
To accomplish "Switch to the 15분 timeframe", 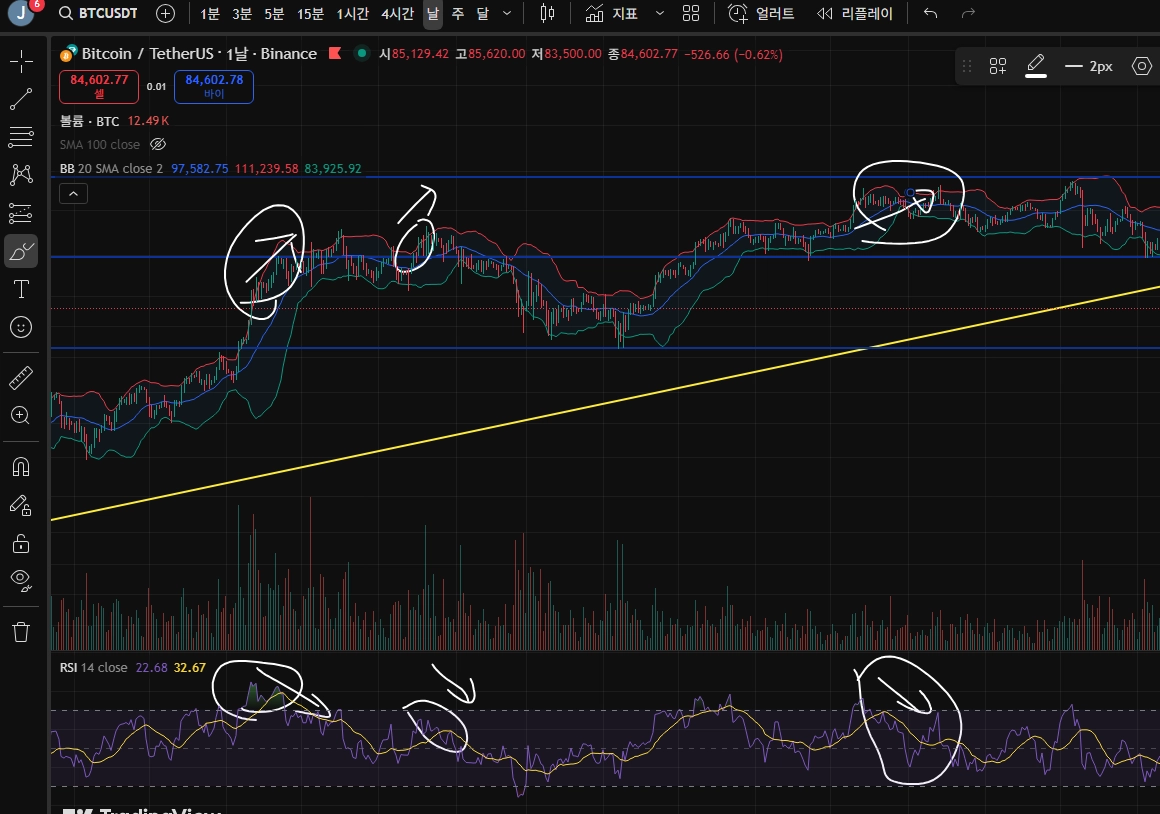I will [x=310, y=13].
